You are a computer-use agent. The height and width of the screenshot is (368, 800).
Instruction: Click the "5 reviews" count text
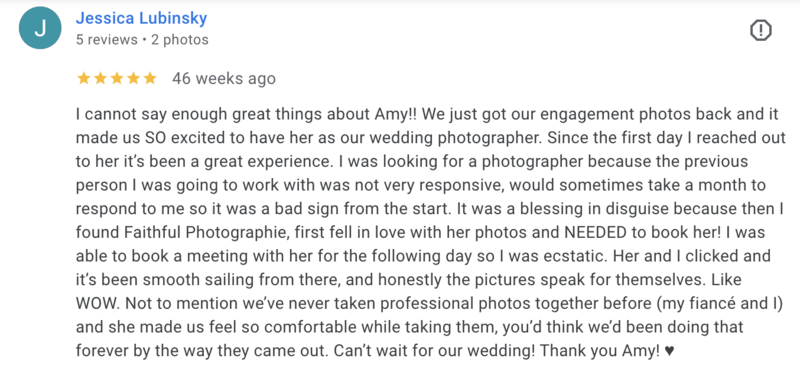[107, 40]
